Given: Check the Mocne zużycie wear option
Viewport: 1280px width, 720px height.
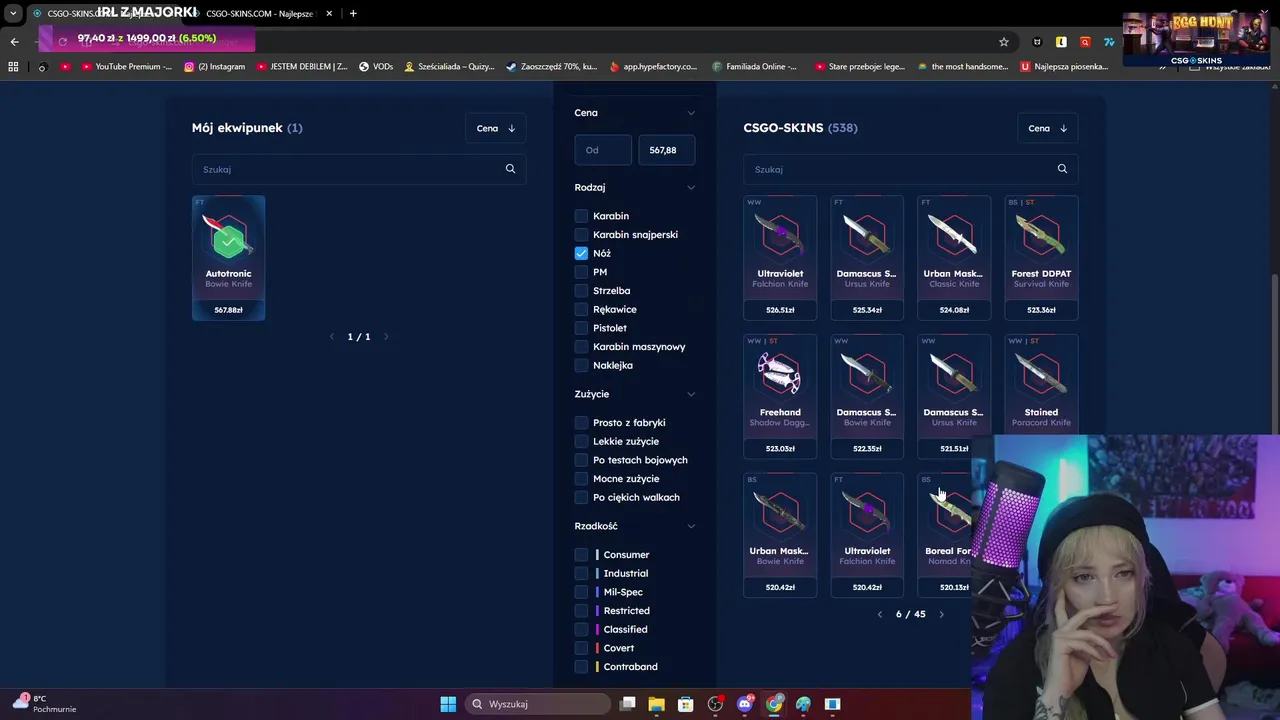Looking at the screenshot, I should [581, 479].
